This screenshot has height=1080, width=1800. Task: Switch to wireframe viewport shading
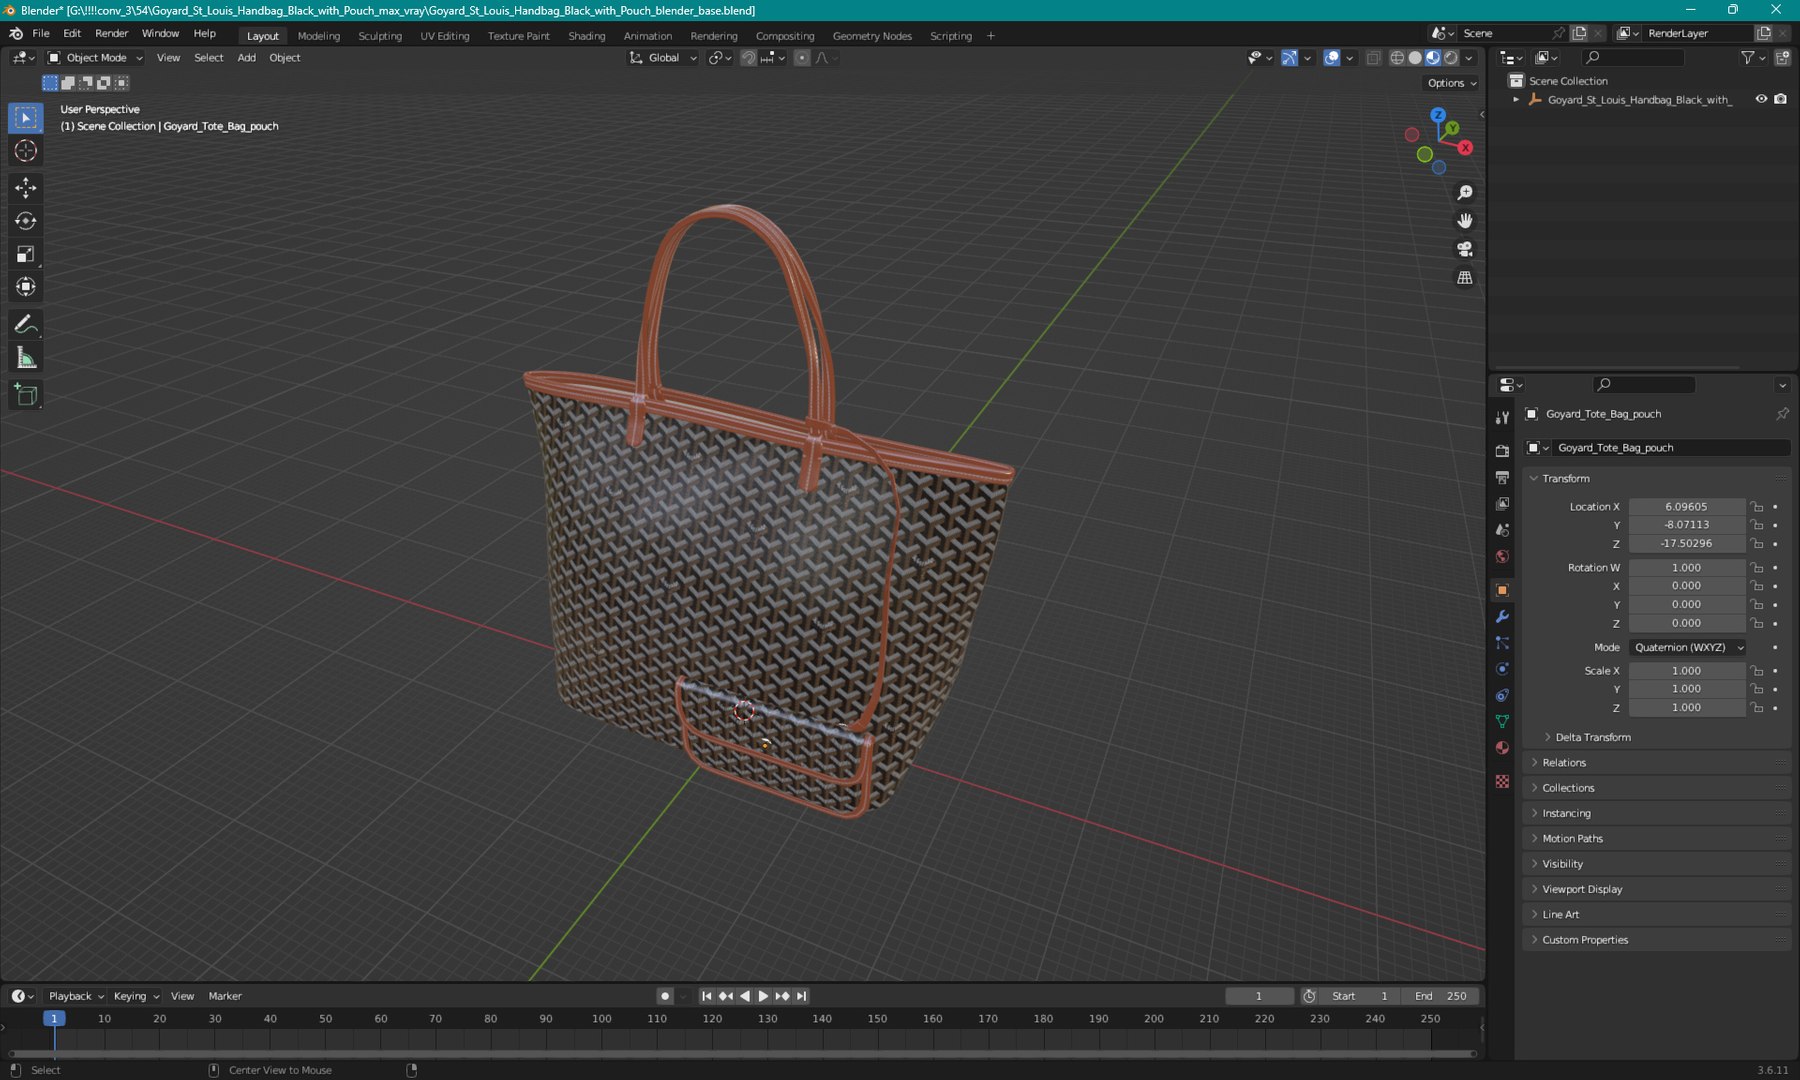pos(1397,58)
